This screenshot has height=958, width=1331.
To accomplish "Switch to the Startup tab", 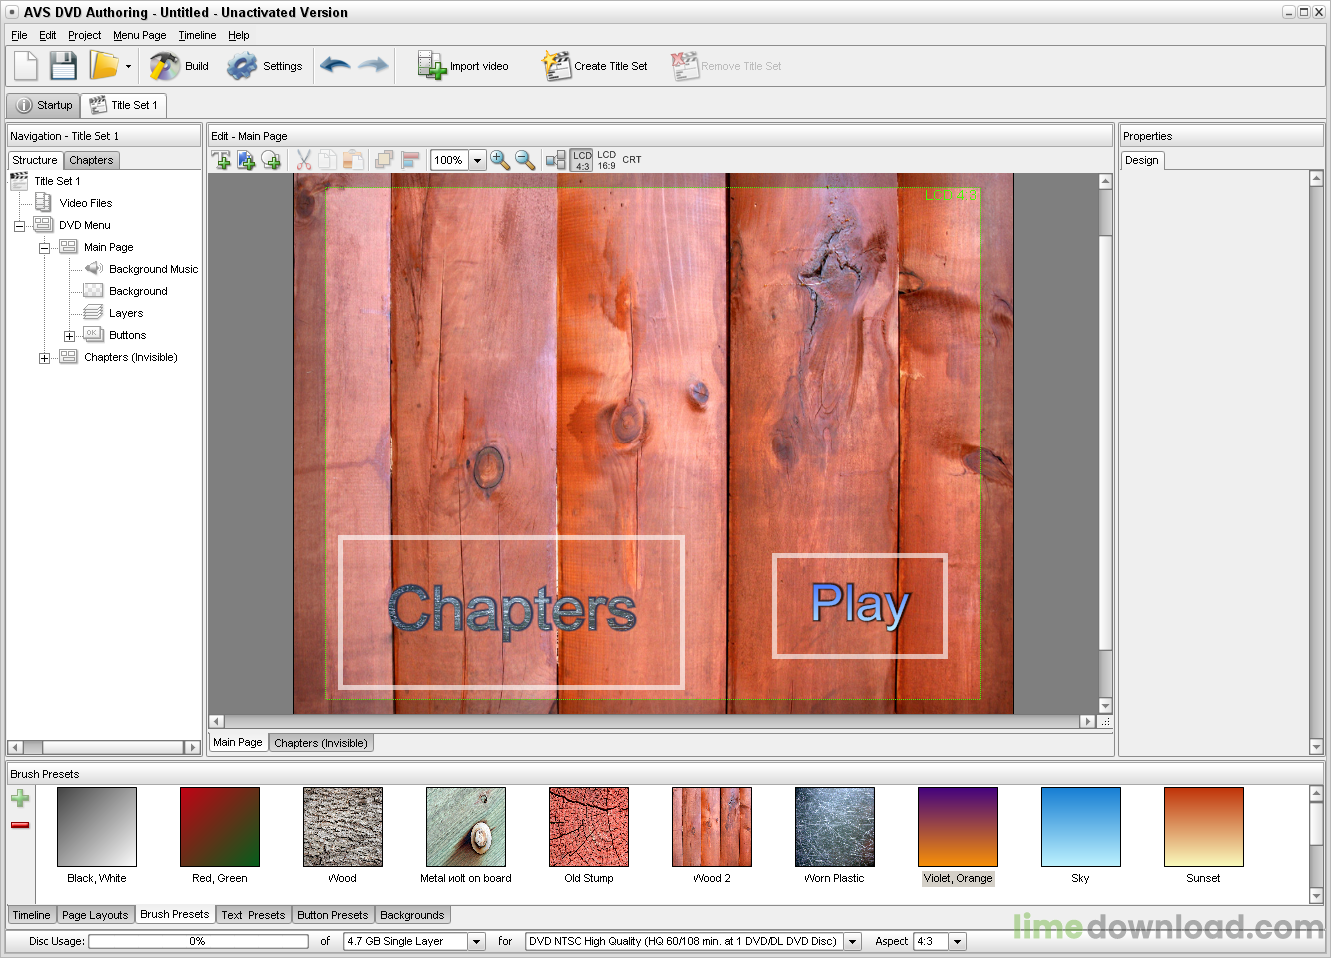I will click(44, 105).
